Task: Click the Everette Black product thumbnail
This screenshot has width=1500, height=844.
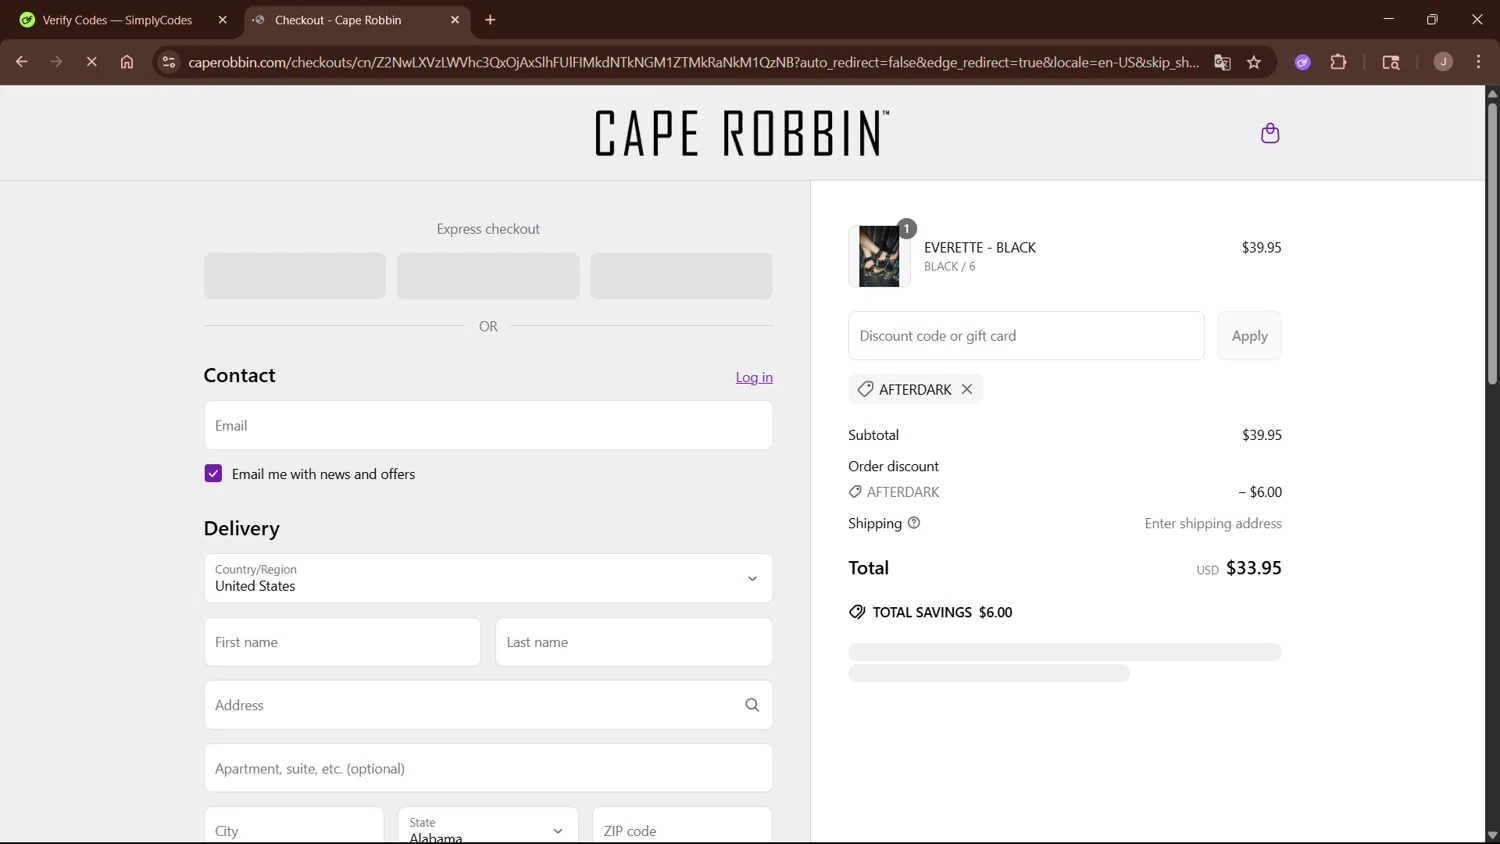Action: [x=880, y=256]
